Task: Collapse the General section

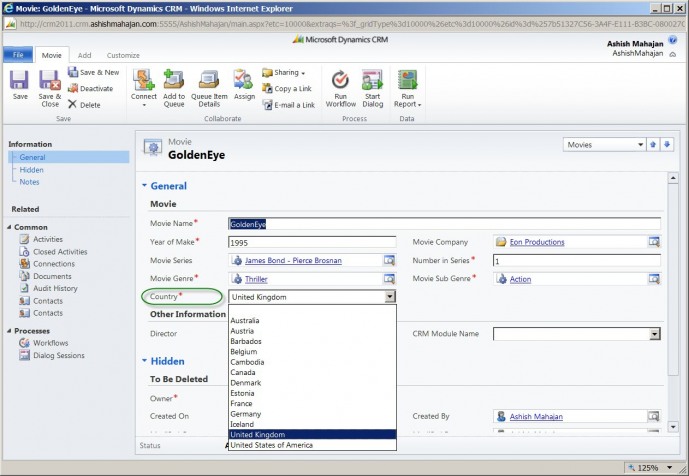Action: (144, 186)
